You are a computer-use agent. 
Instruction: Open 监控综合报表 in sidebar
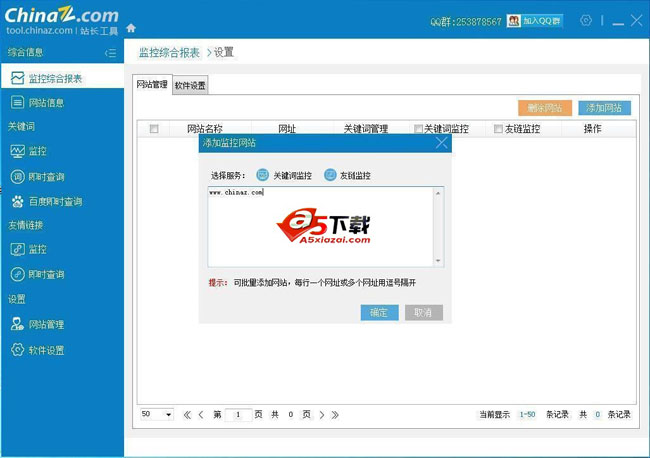pyautogui.click(x=62, y=78)
